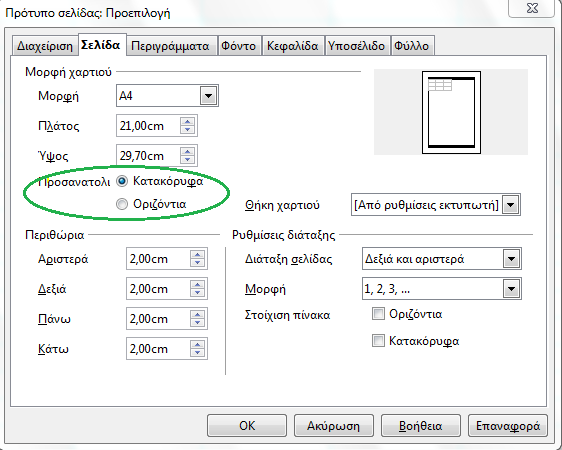
Task: Increase the Αριστερά left margin value
Action: [x=197, y=254]
